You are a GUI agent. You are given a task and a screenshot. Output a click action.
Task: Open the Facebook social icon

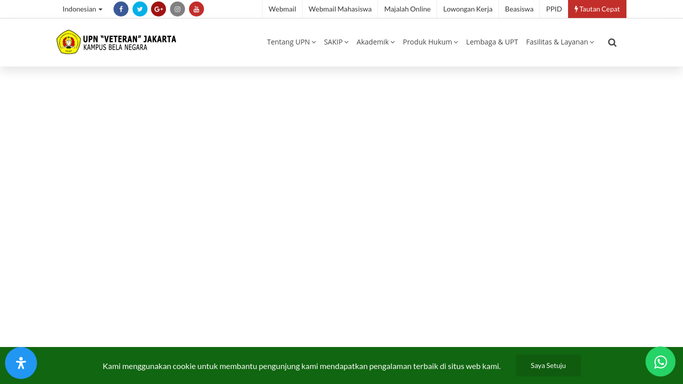[121, 9]
